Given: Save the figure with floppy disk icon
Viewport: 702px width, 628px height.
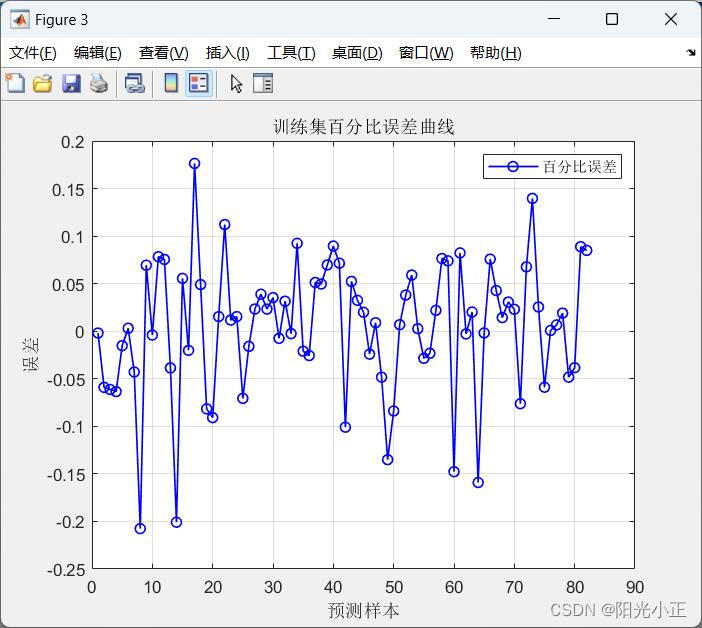Looking at the screenshot, I should pyautogui.click(x=71, y=83).
